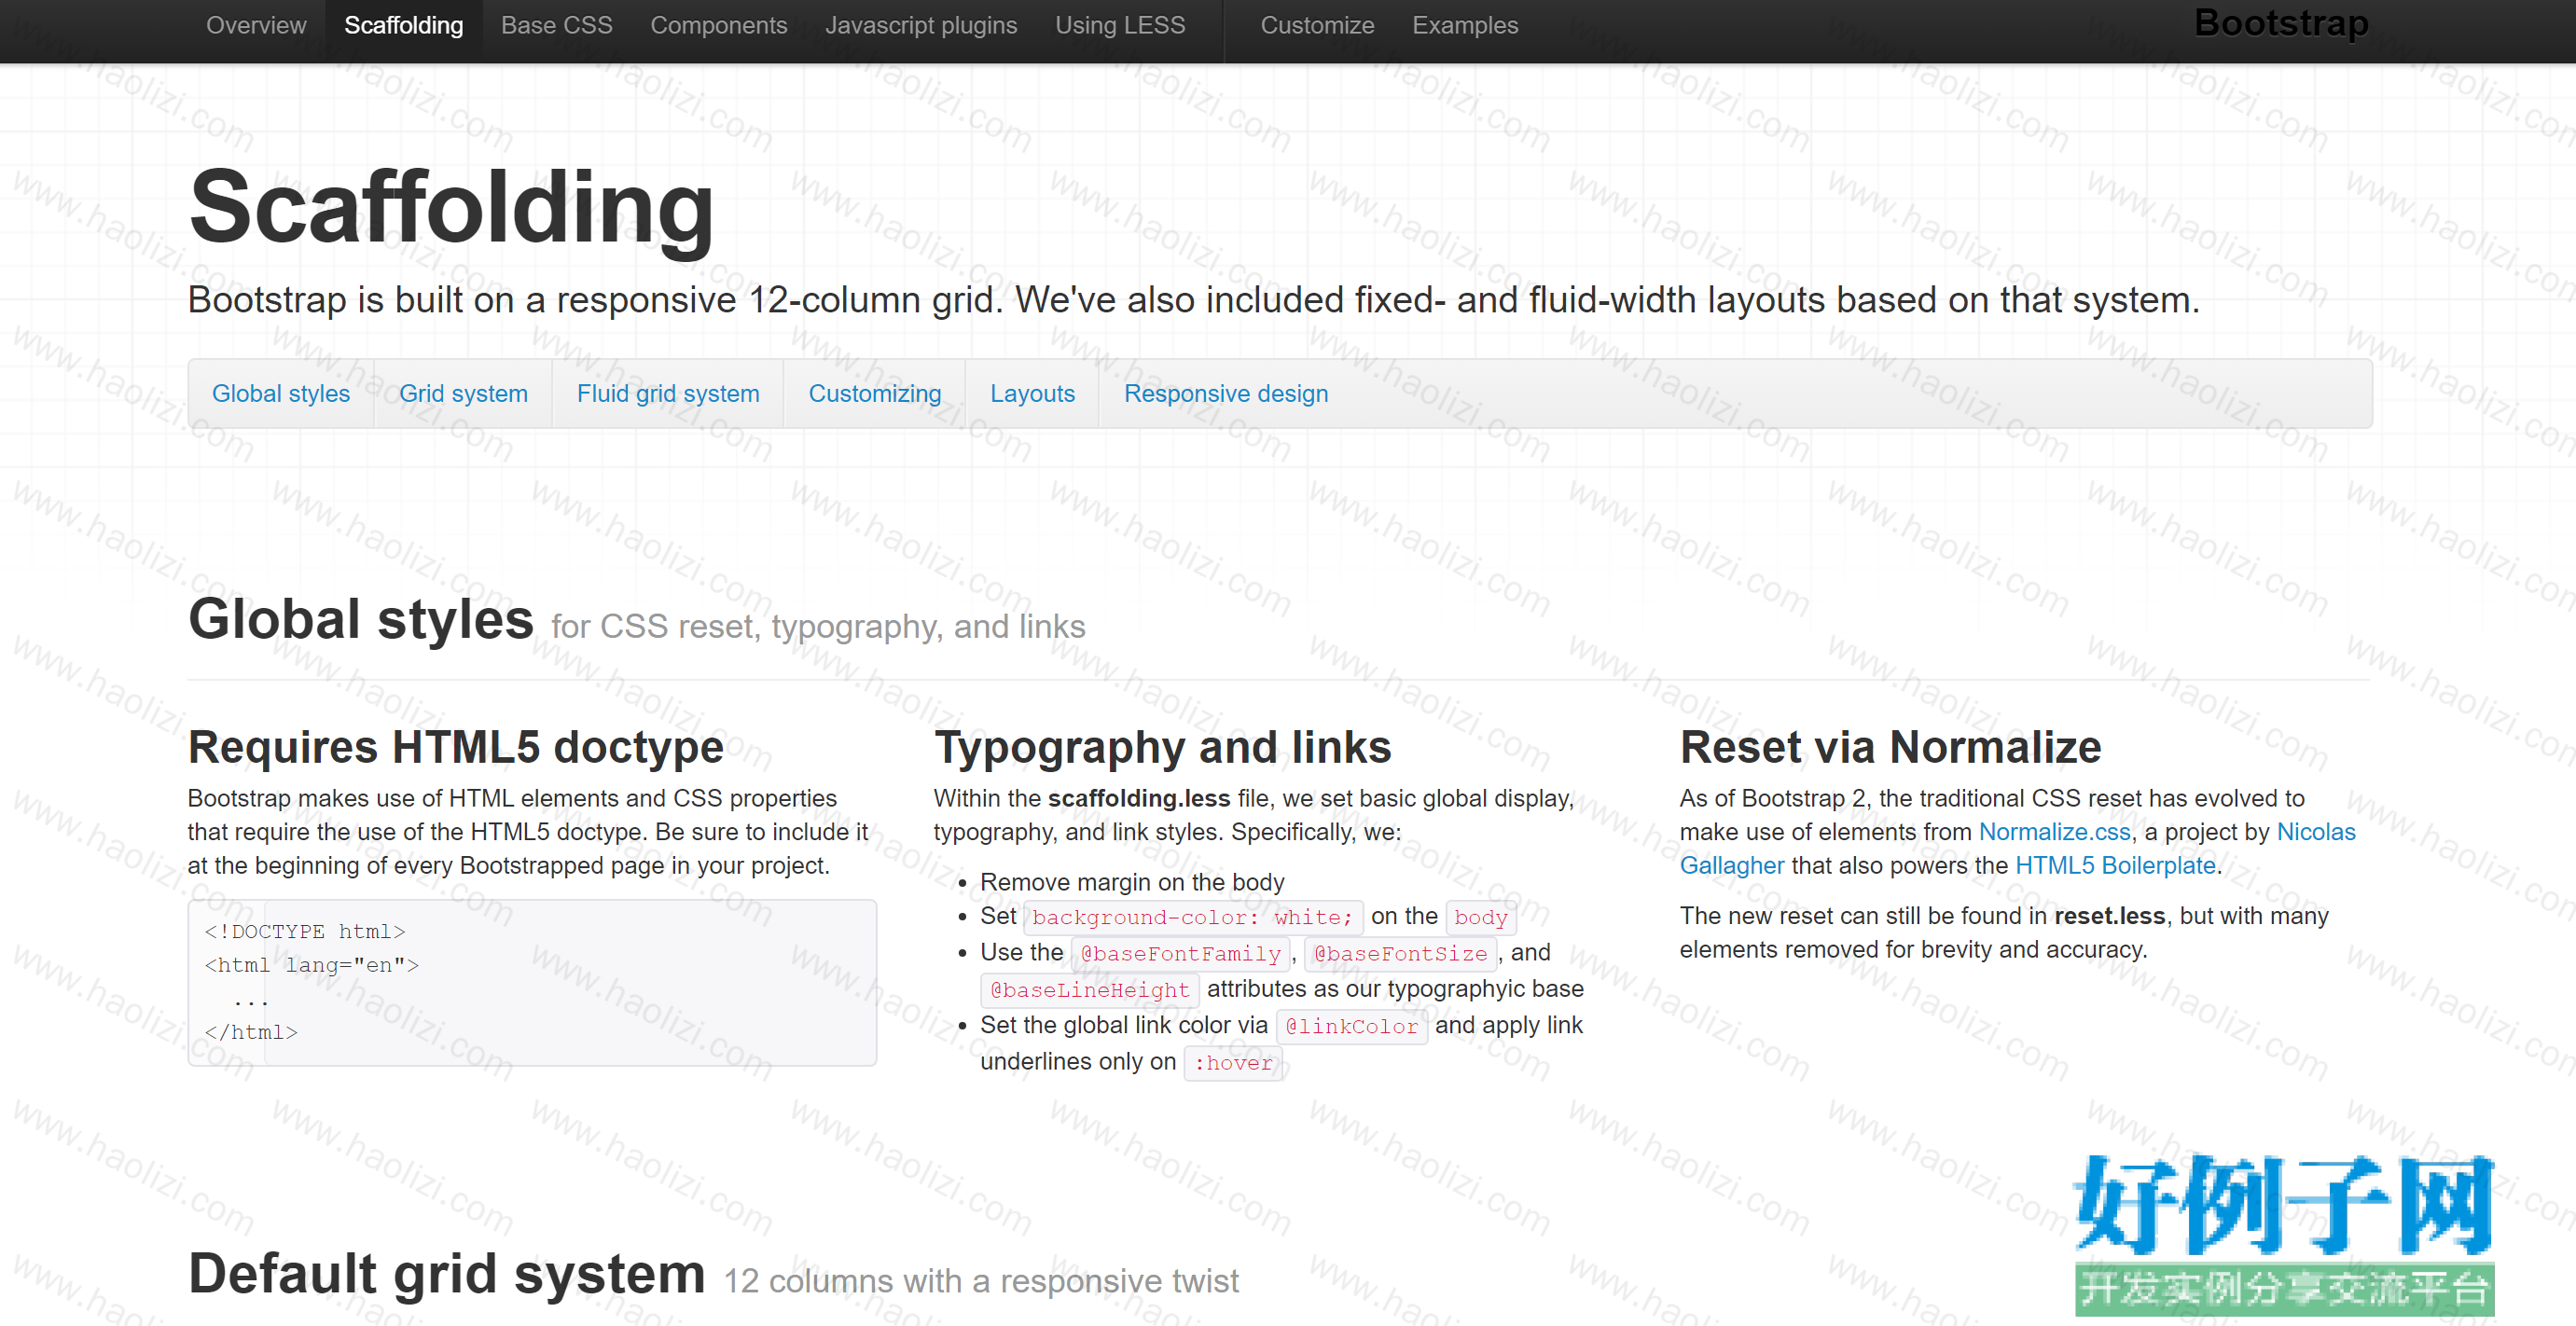
Task: Click the html lang="en" code line
Action: [x=311, y=965]
